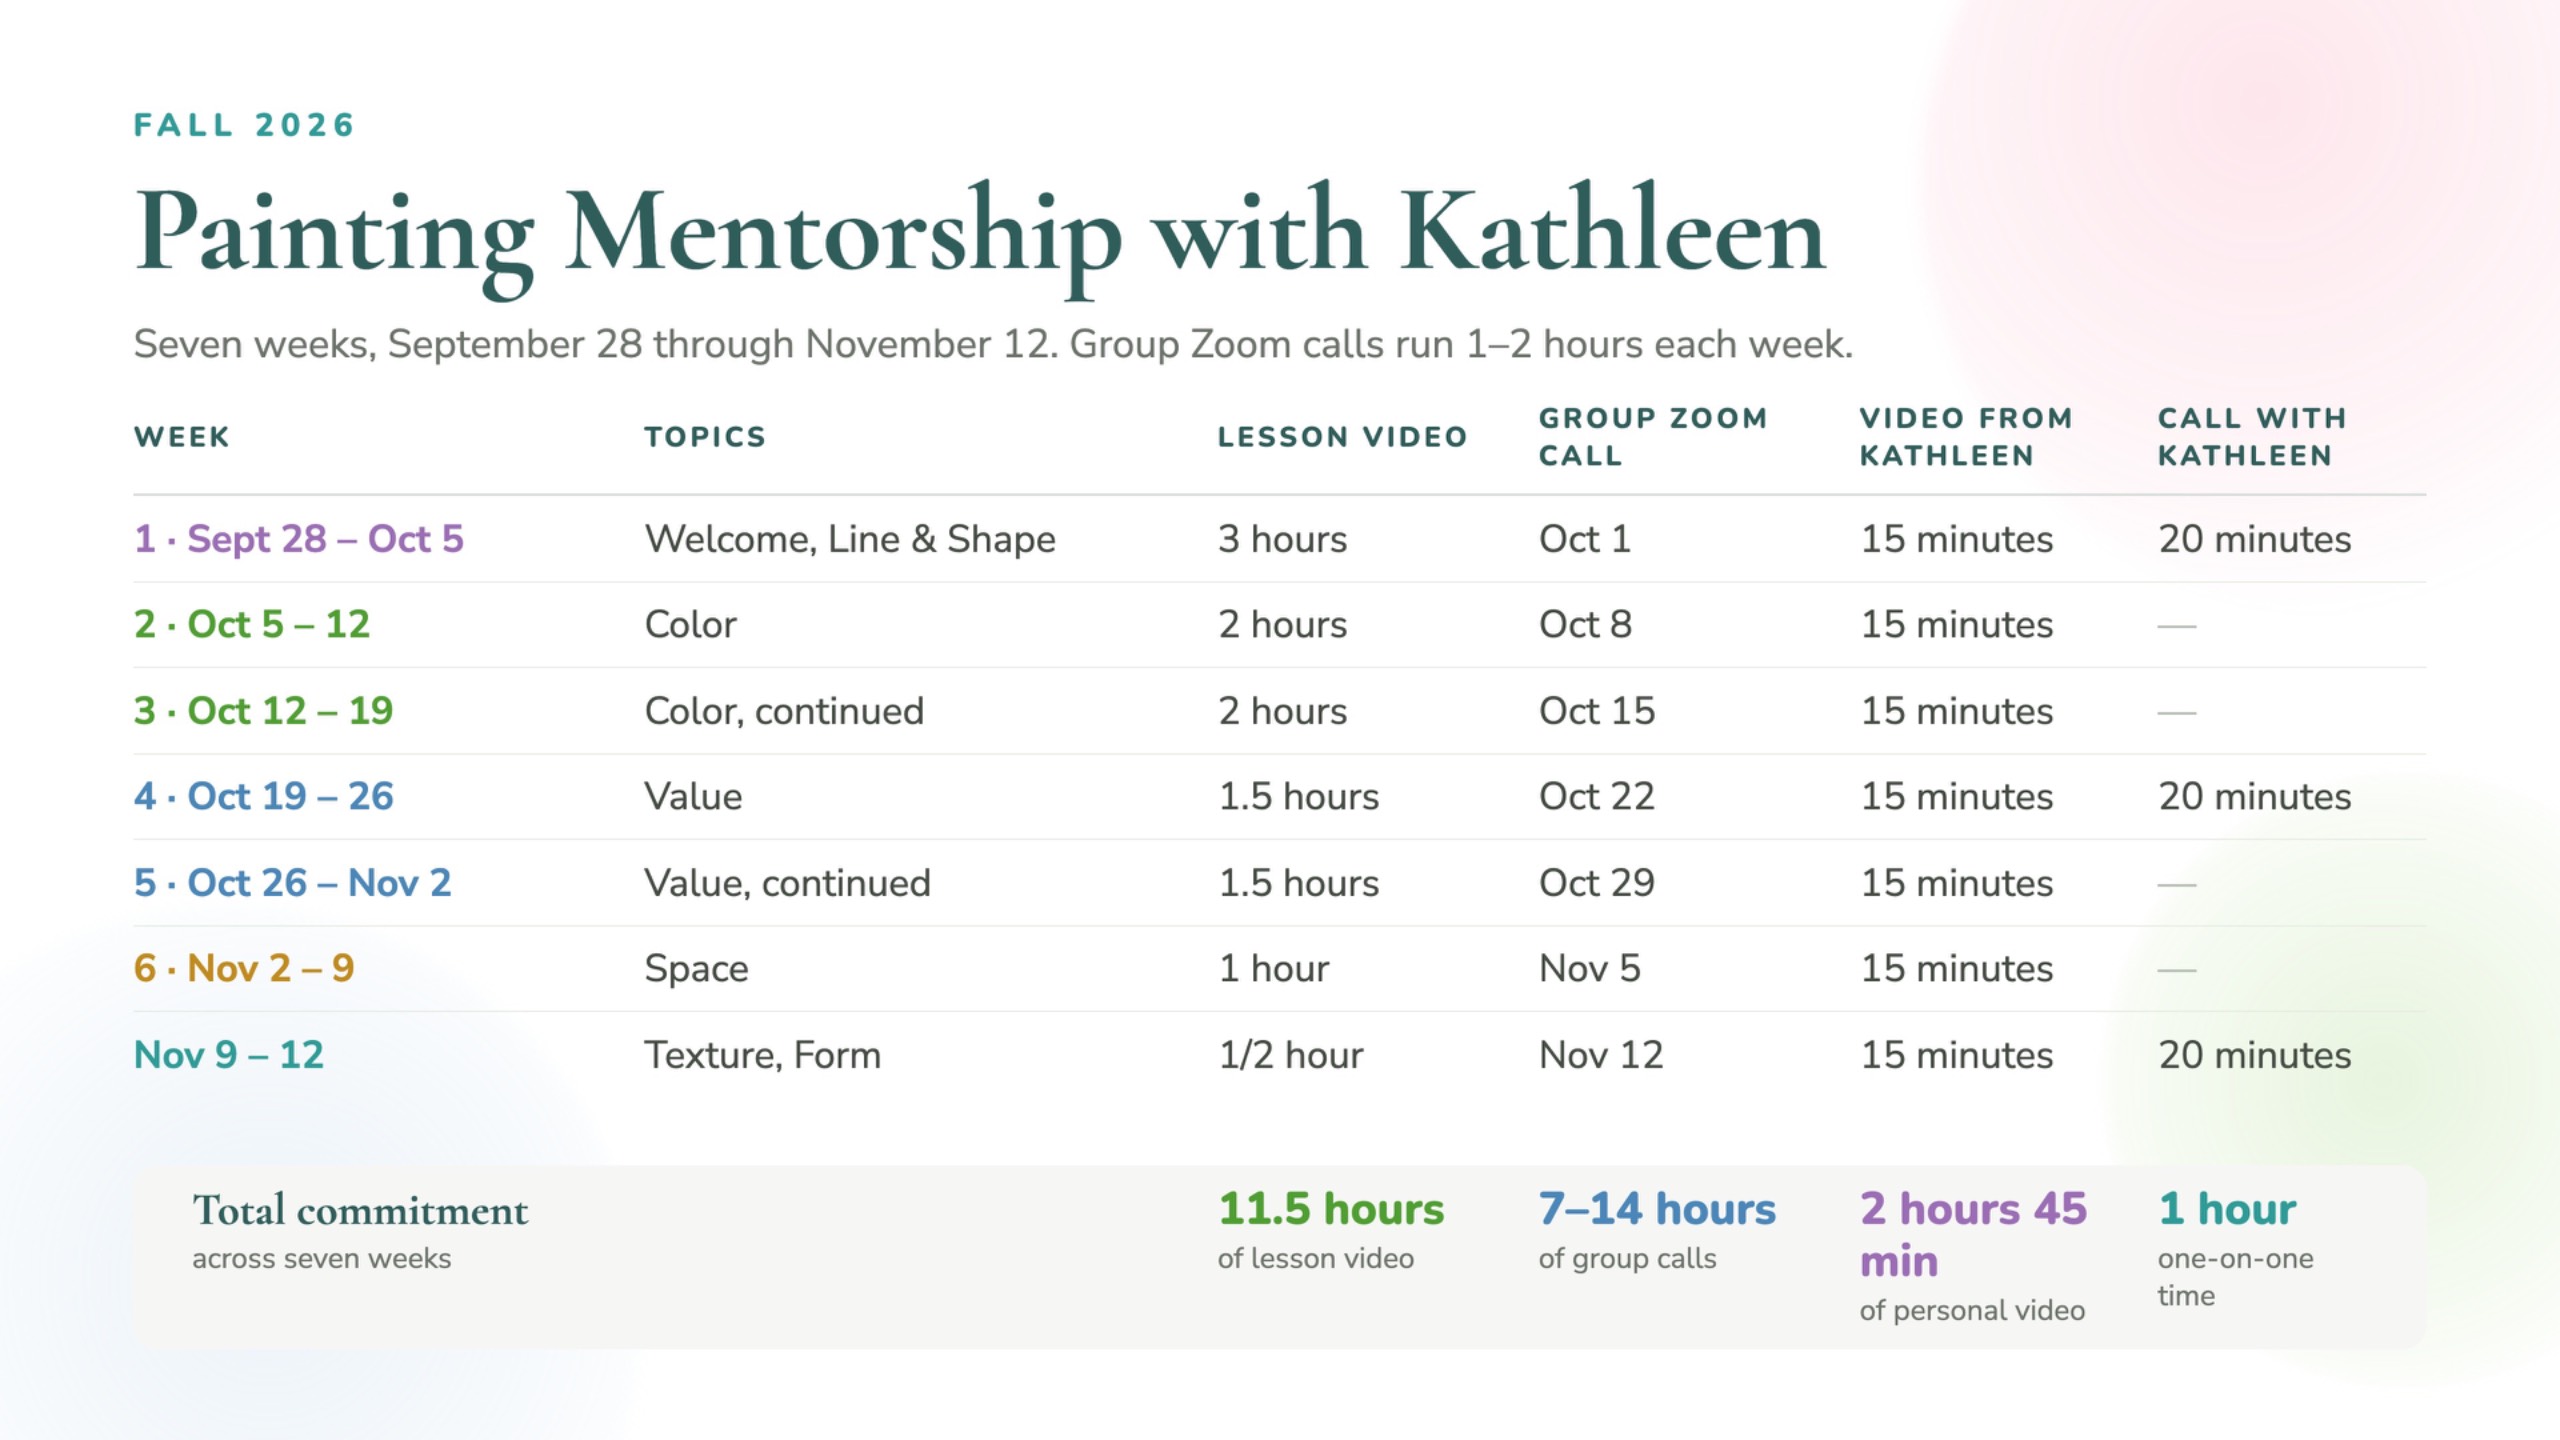2560x1440 pixels.
Task: Click the LESSON VIDEO column header
Action: (x=1342, y=437)
